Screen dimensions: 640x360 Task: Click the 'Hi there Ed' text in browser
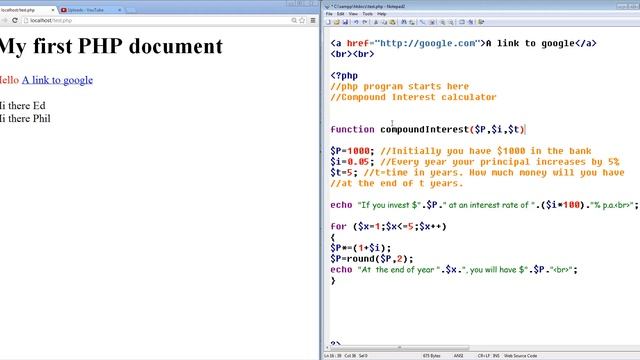pyautogui.click(x=22, y=106)
